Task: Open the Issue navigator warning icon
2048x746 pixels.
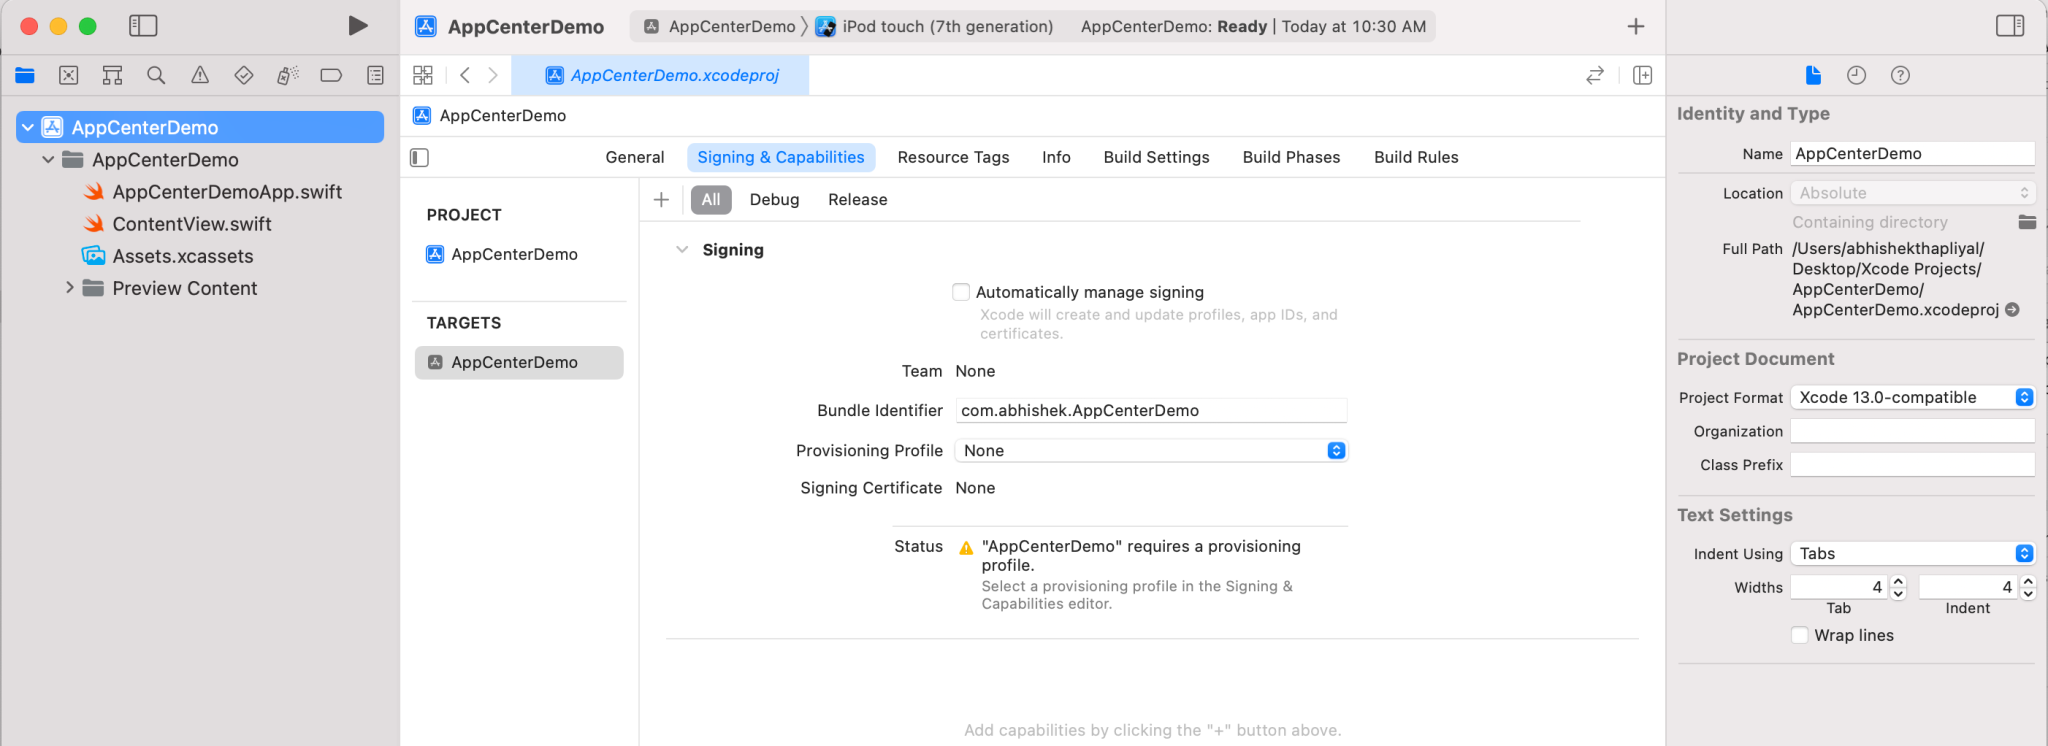Action: click(x=200, y=75)
